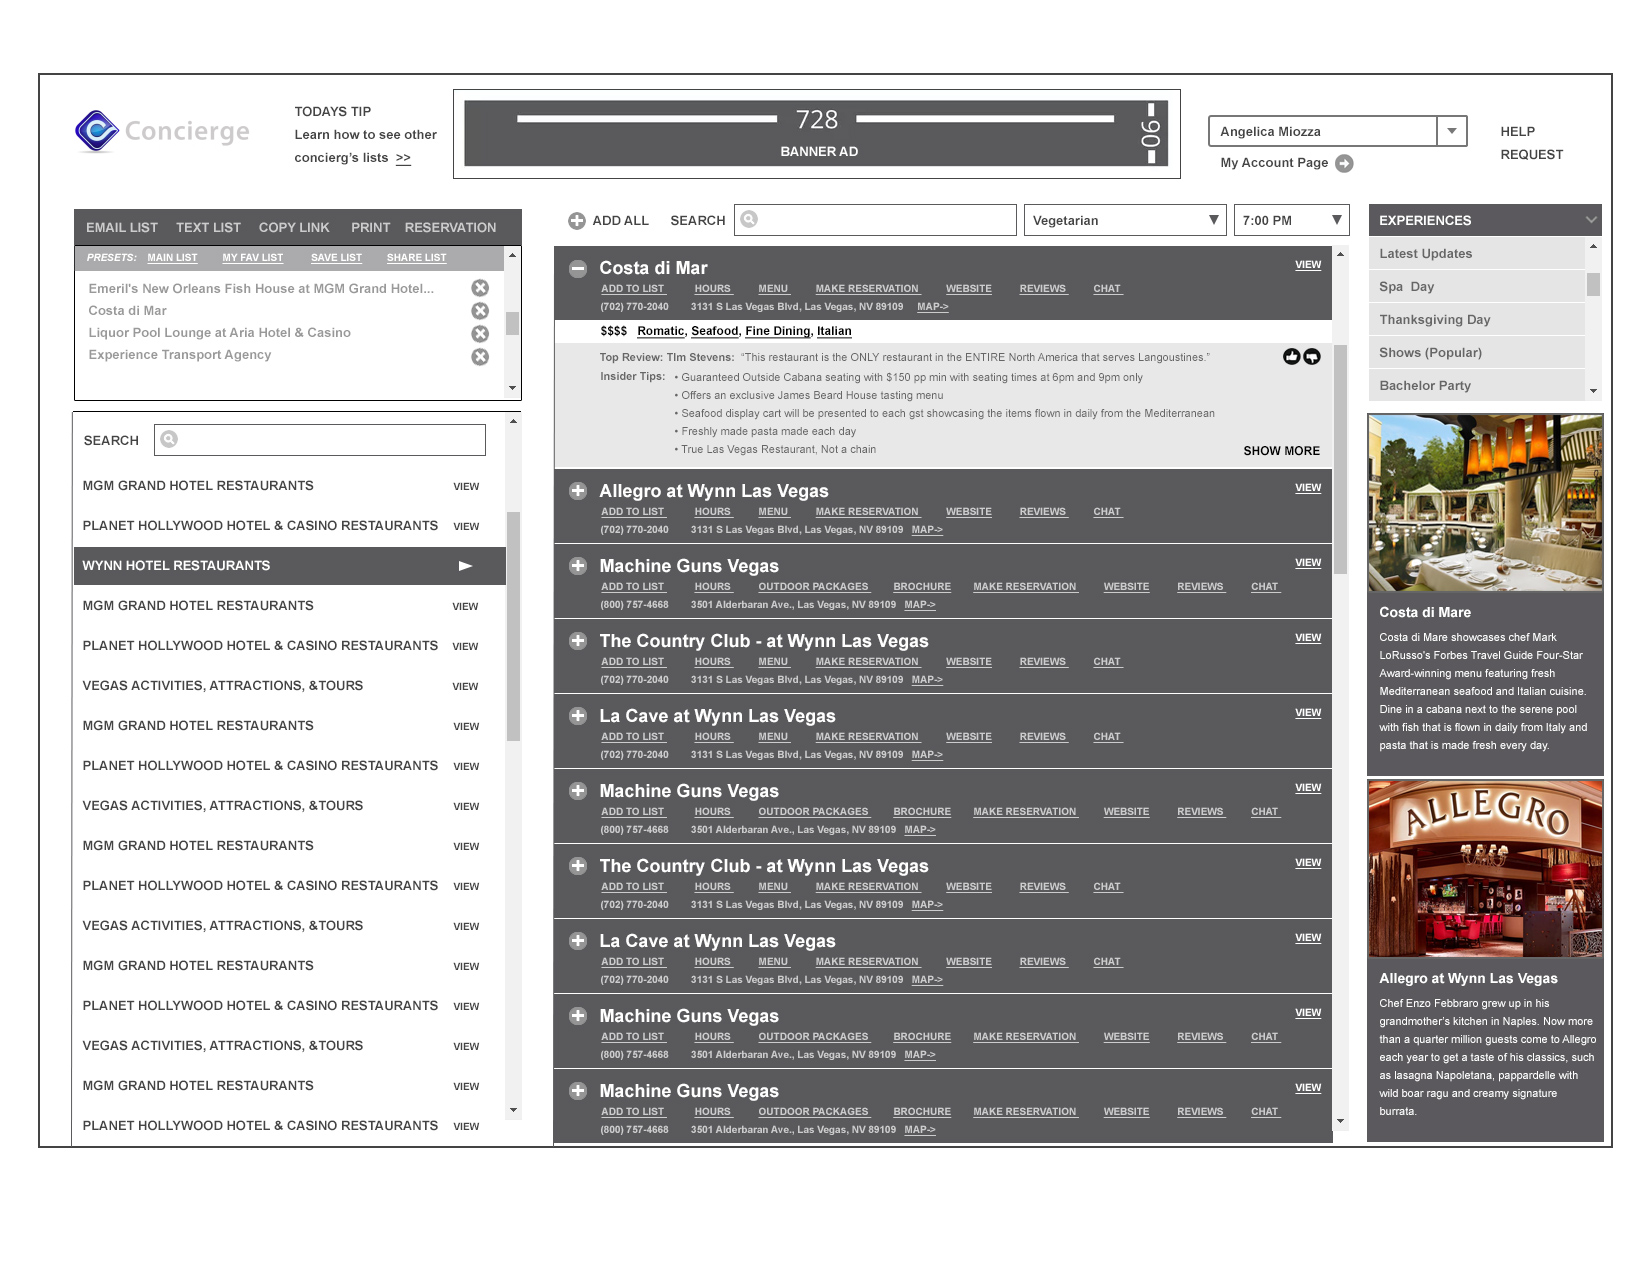Click Make Reservation for Costa di Mar
The image size is (1650, 1275).
tap(867, 289)
